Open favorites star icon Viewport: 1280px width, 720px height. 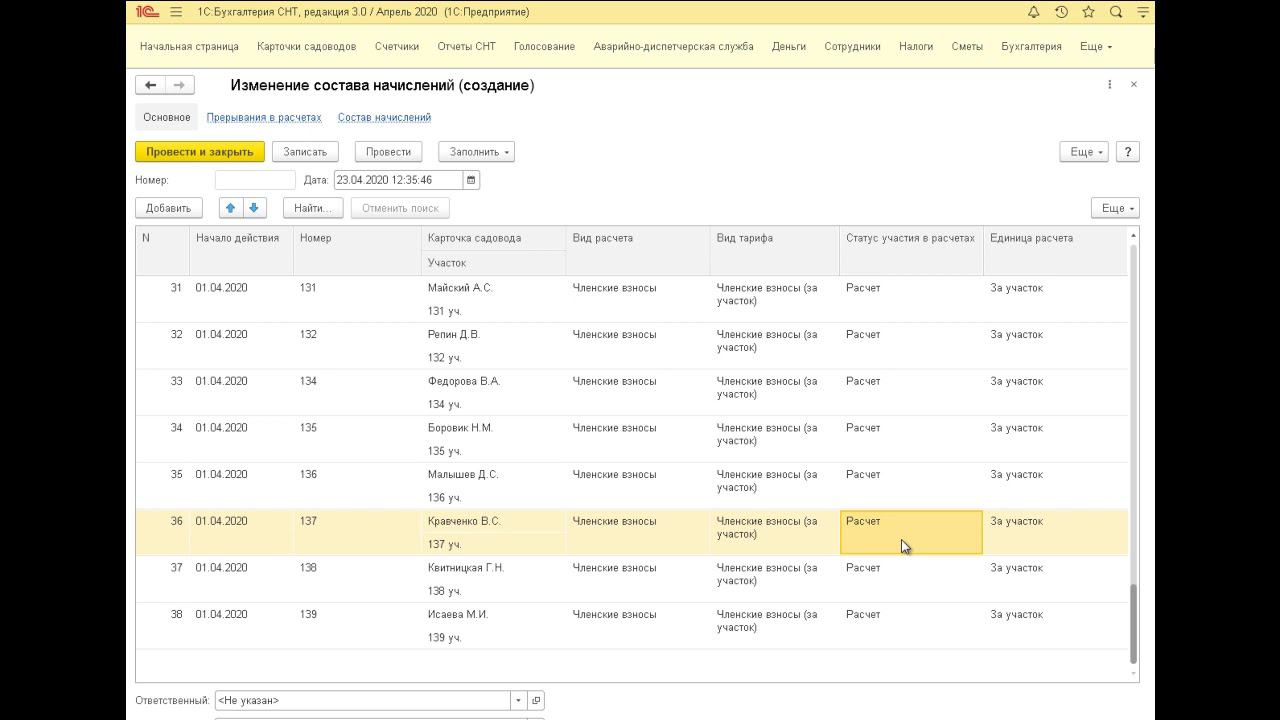point(1088,12)
